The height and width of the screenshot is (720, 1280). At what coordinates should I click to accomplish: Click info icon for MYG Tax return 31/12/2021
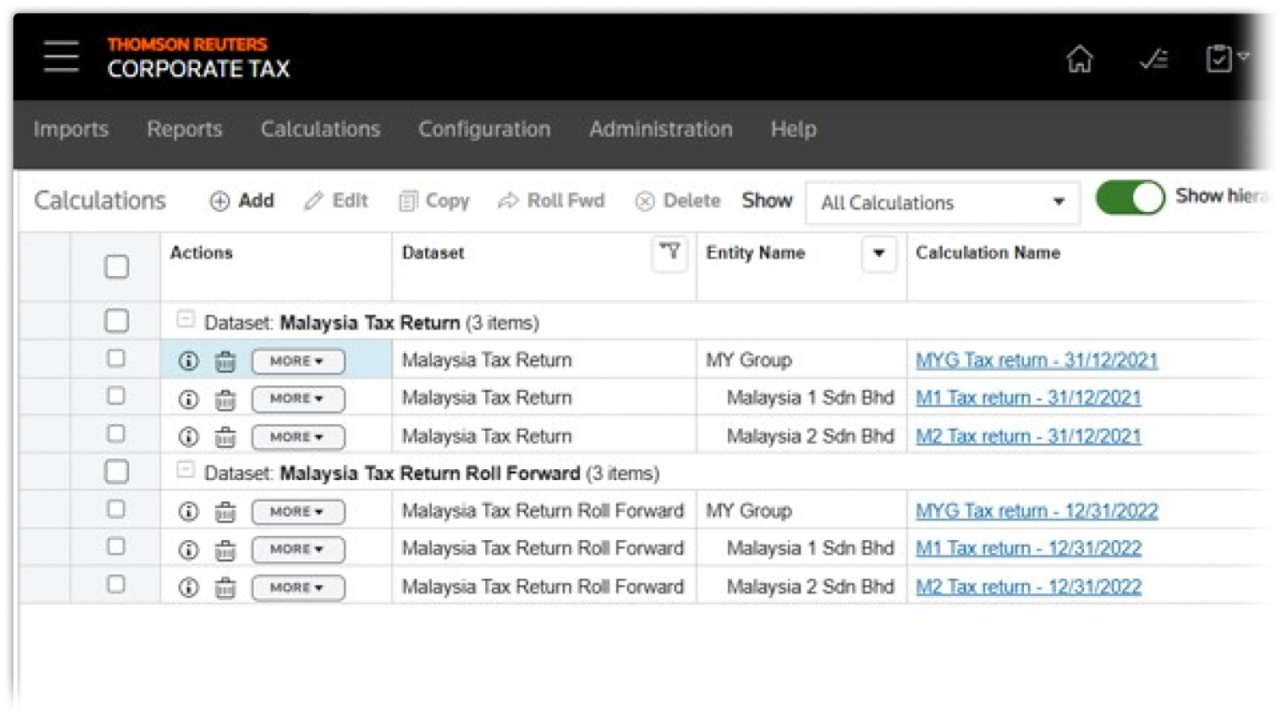(188, 361)
